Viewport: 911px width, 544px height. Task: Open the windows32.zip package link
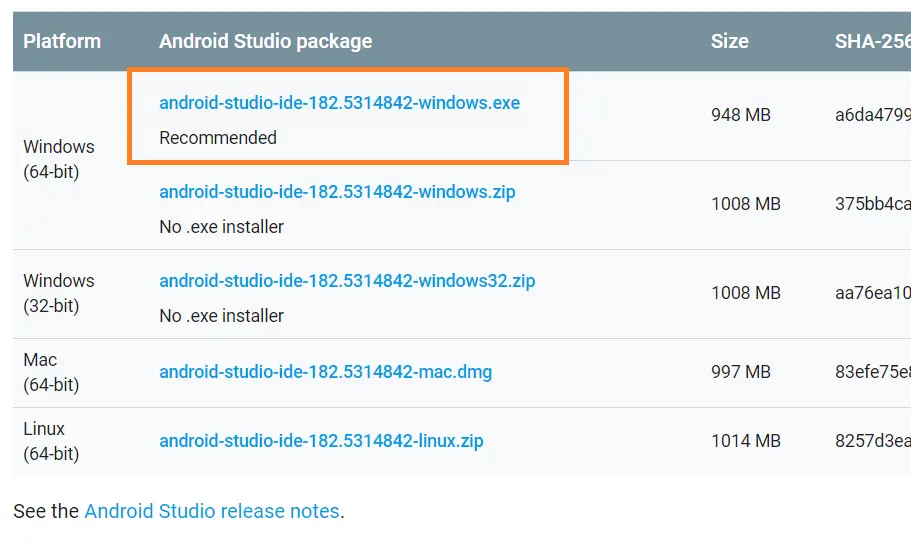(347, 281)
